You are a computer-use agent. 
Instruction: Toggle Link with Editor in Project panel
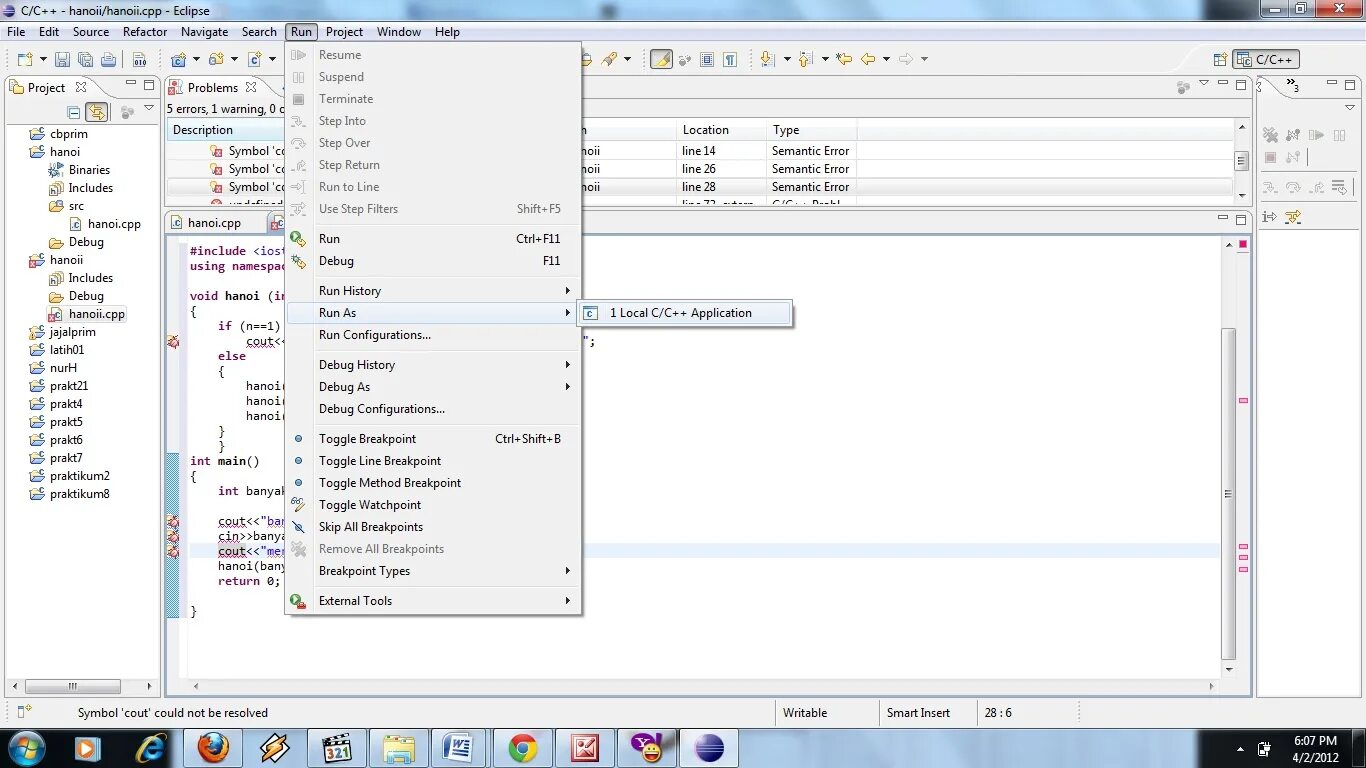pos(97,112)
